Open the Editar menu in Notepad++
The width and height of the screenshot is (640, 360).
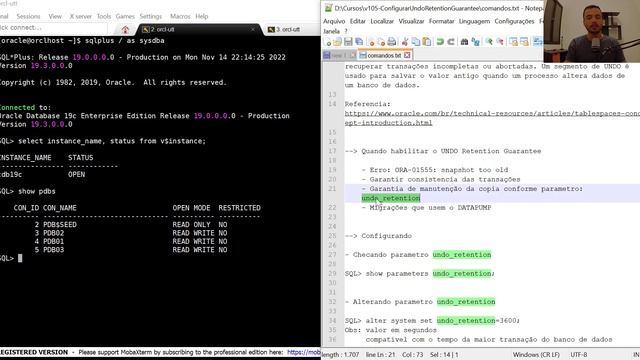click(x=358, y=21)
